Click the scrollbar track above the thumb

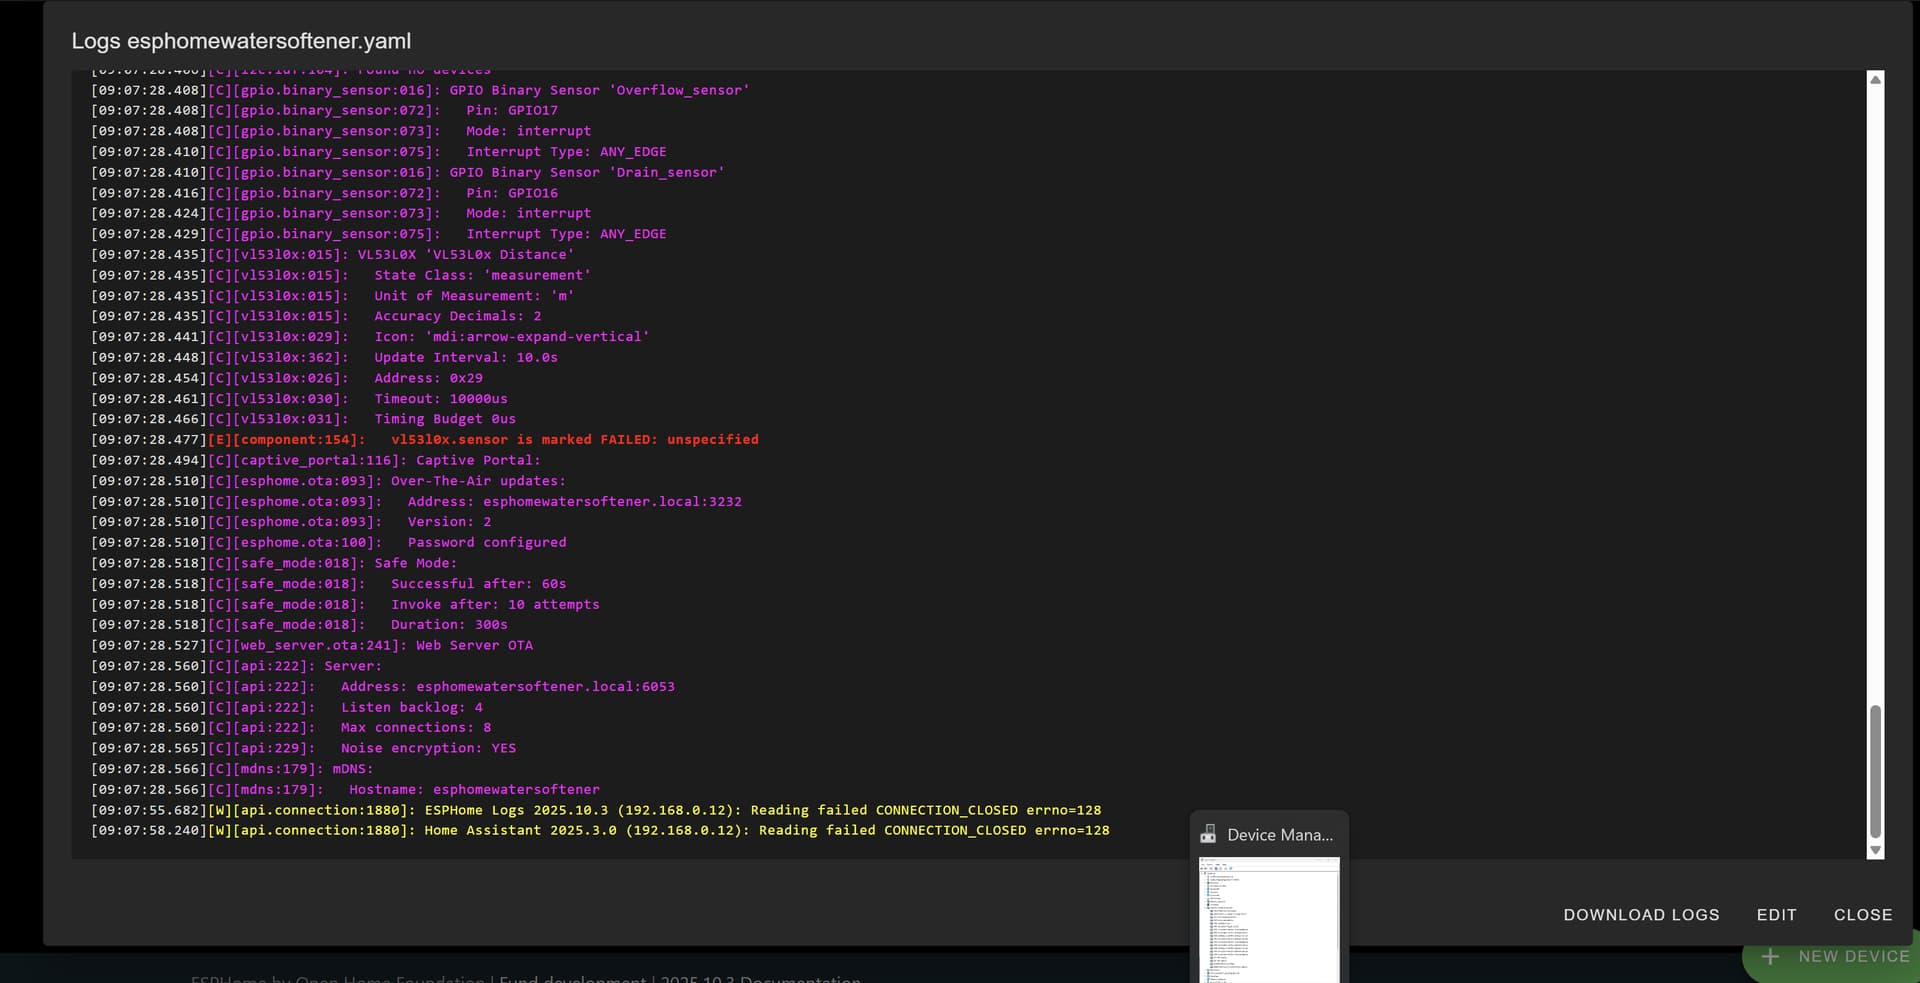[x=1875, y=400]
